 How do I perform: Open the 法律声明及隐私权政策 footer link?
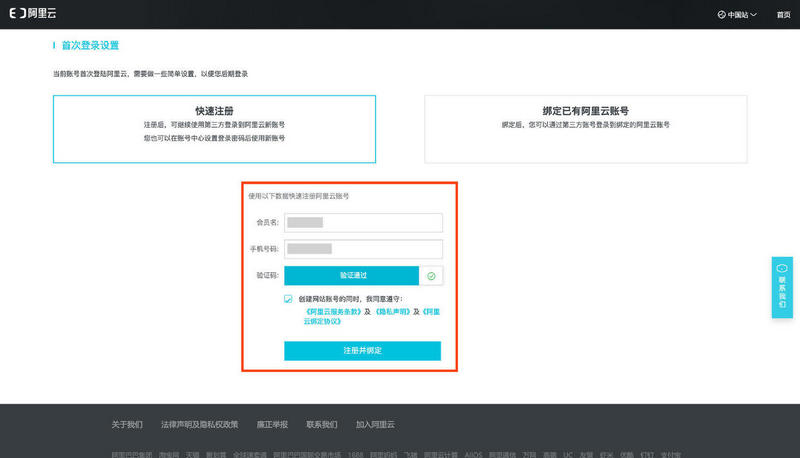pyautogui.click(x=199, y=424)
